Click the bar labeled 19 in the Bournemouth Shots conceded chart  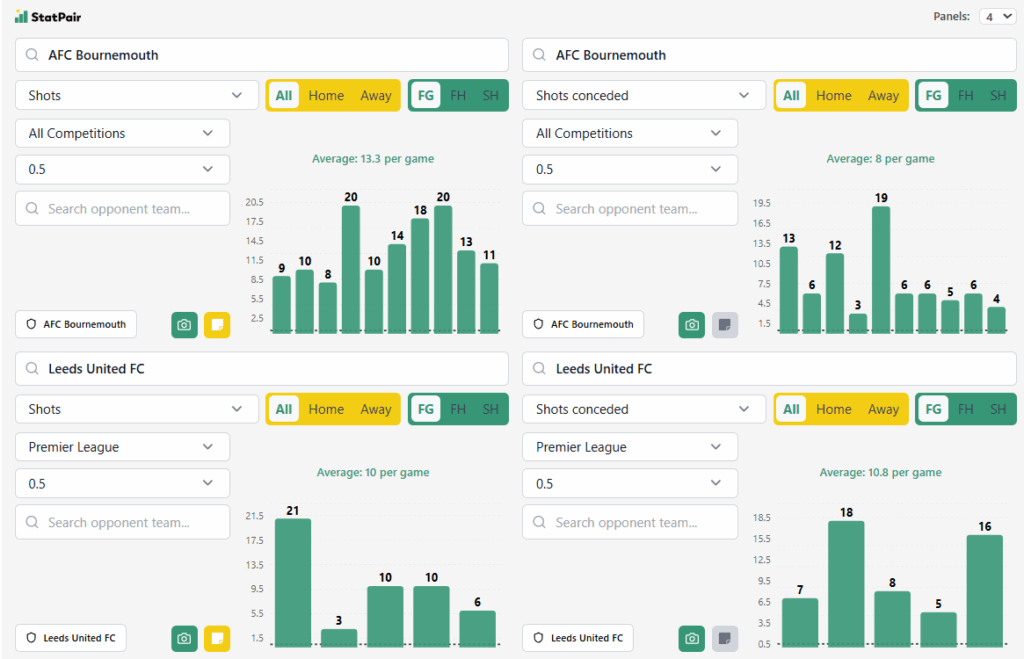881,270
